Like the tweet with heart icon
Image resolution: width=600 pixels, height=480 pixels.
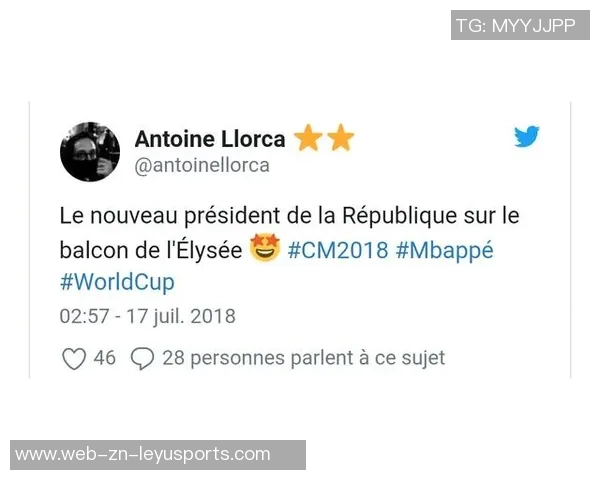tap(74, 359)
